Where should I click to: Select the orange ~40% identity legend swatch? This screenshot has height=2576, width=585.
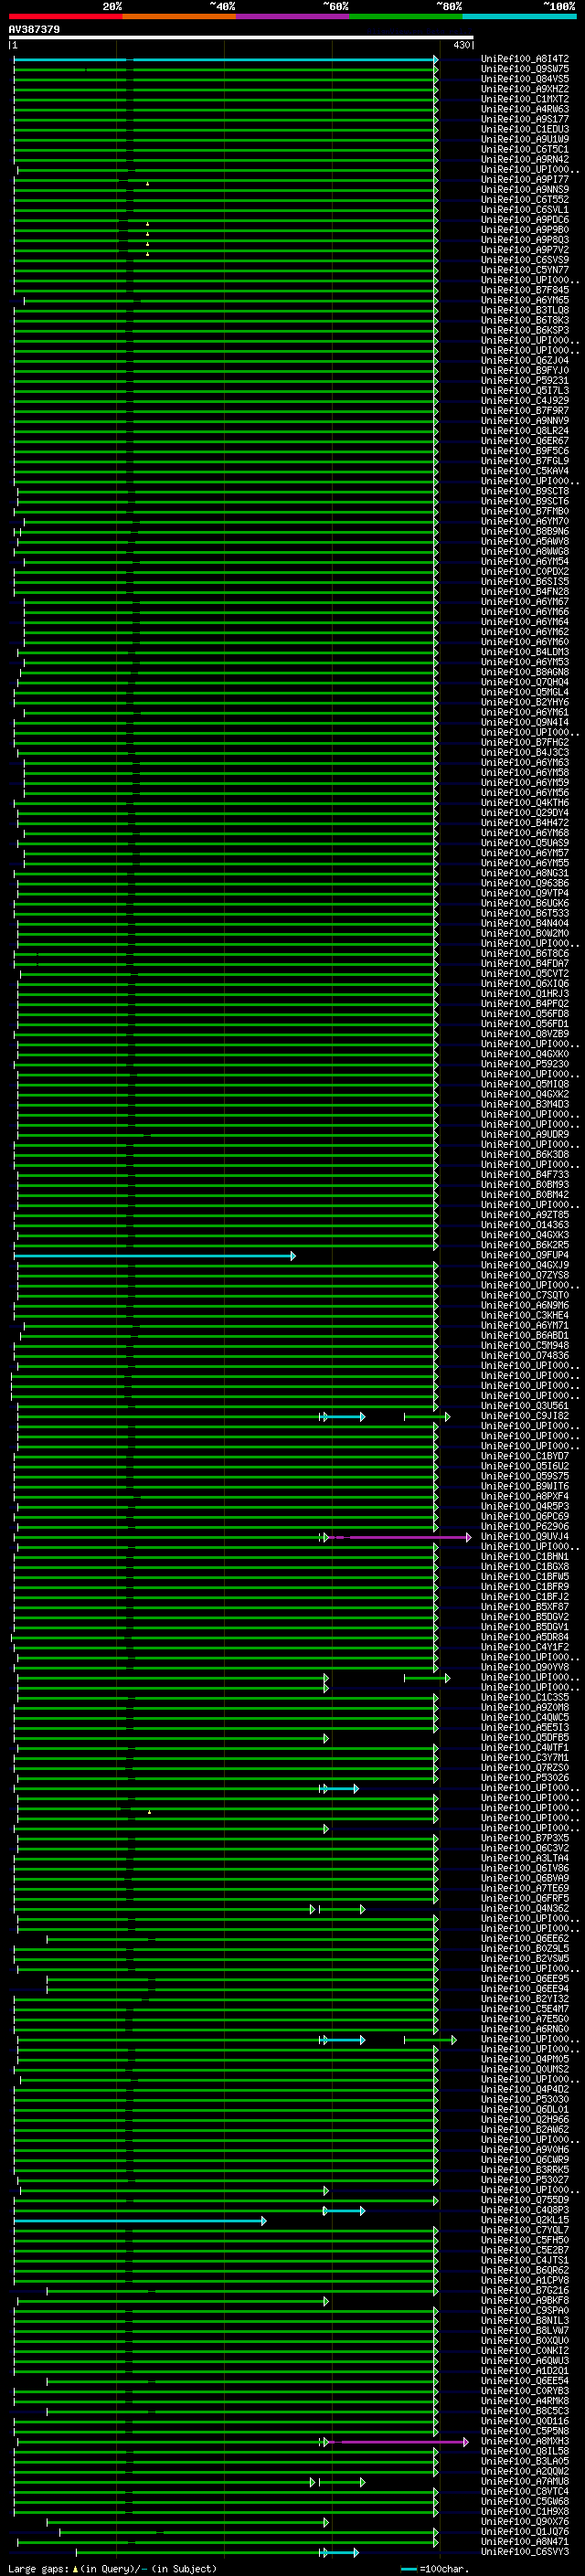(179, 16)
